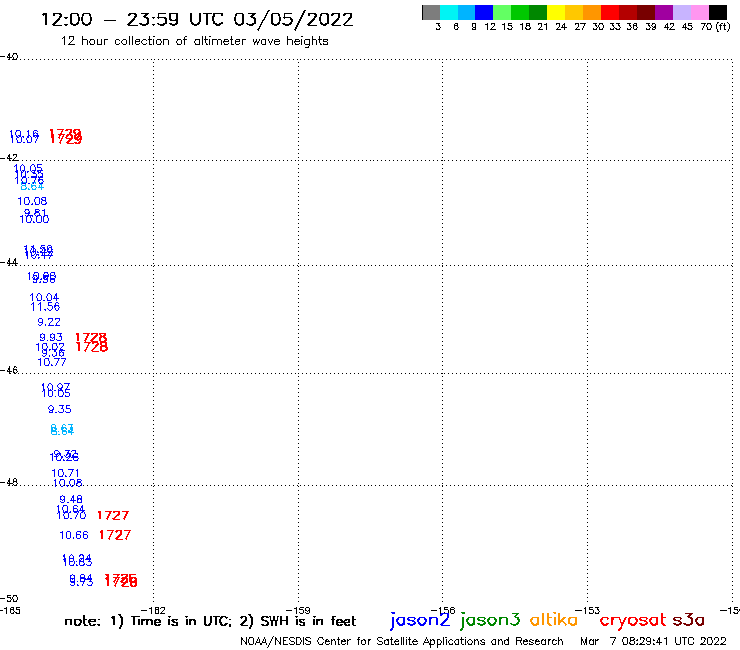Select the yellow 24 ft legend swatch
740x650 pixels.
pyautogui.click(x=555, y=13)
